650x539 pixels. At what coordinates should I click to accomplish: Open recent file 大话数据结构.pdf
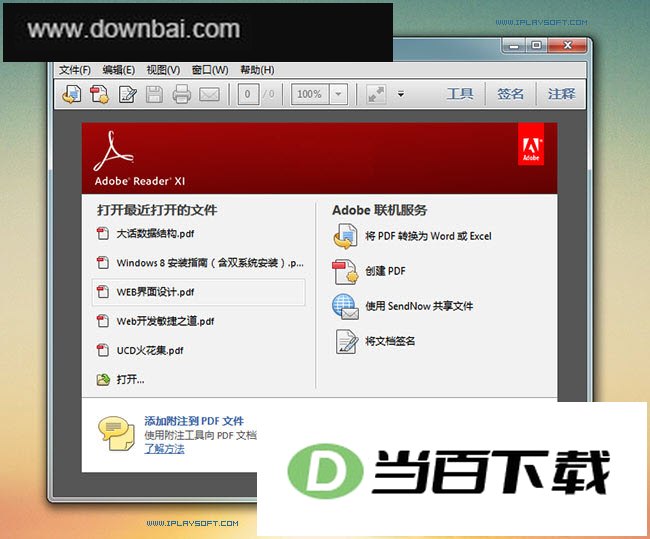tap(155, 233)
